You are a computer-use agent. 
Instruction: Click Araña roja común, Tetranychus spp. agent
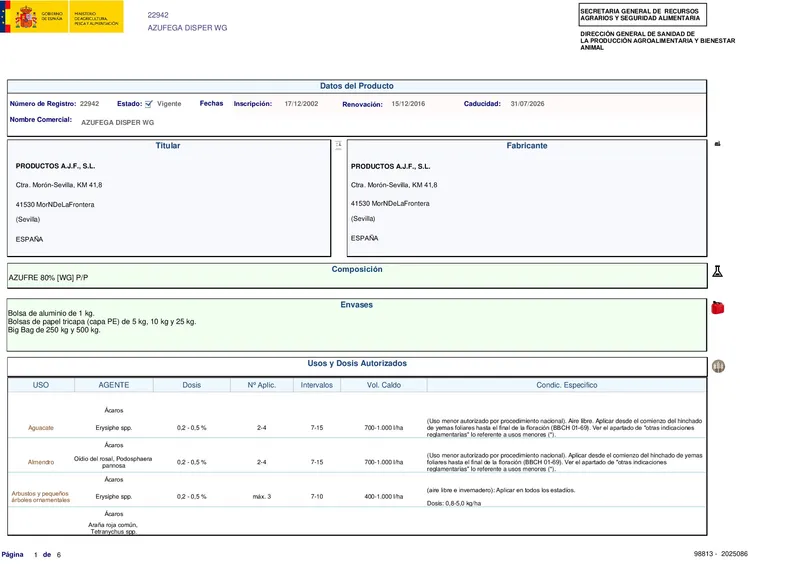pyautogui.click(x=113, y=528)
